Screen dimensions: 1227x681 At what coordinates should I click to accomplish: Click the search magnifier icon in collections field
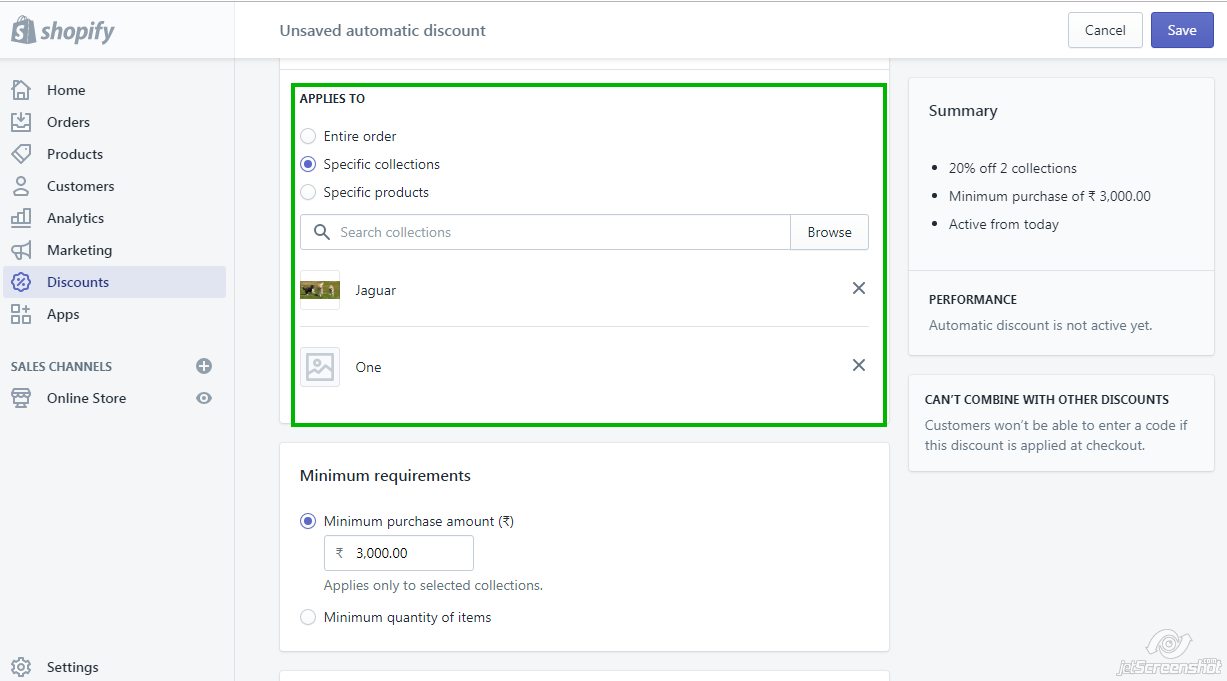[x=322, y=232]
